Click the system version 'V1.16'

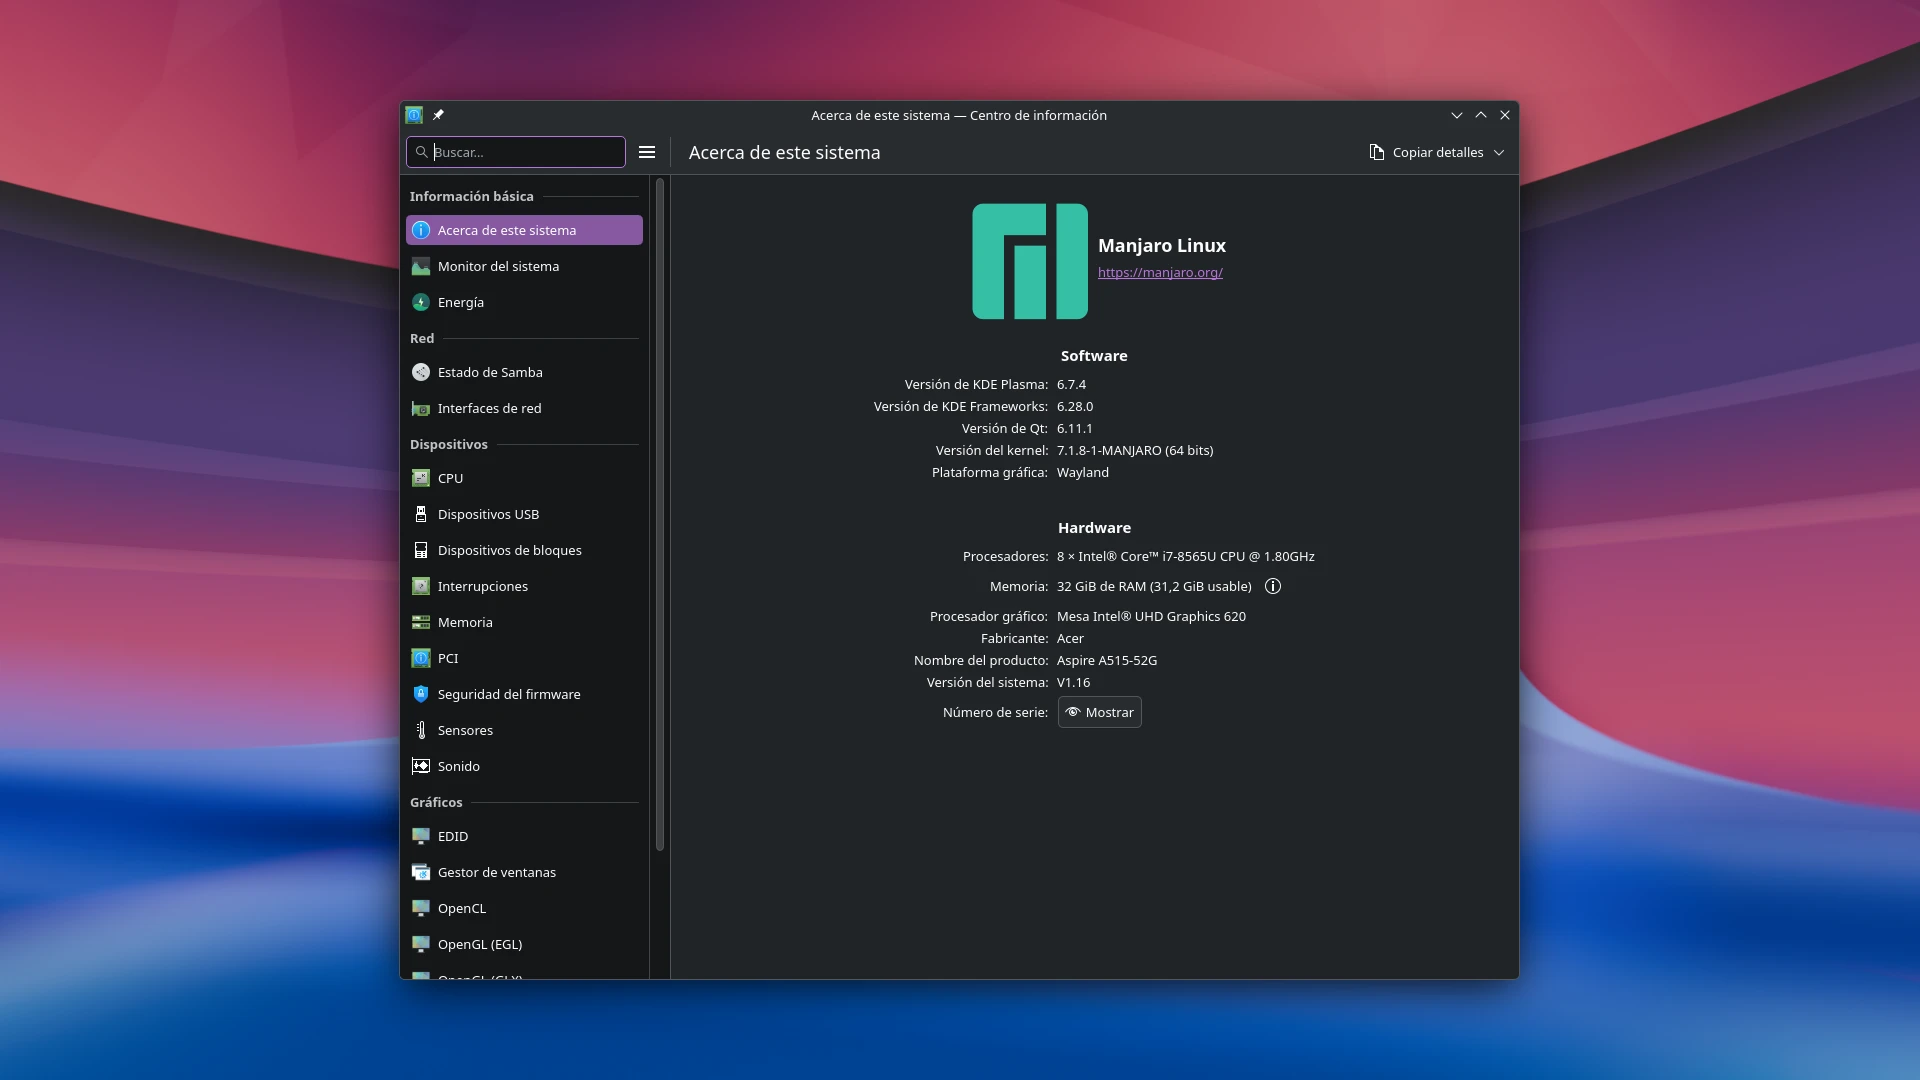point(1073,682)
